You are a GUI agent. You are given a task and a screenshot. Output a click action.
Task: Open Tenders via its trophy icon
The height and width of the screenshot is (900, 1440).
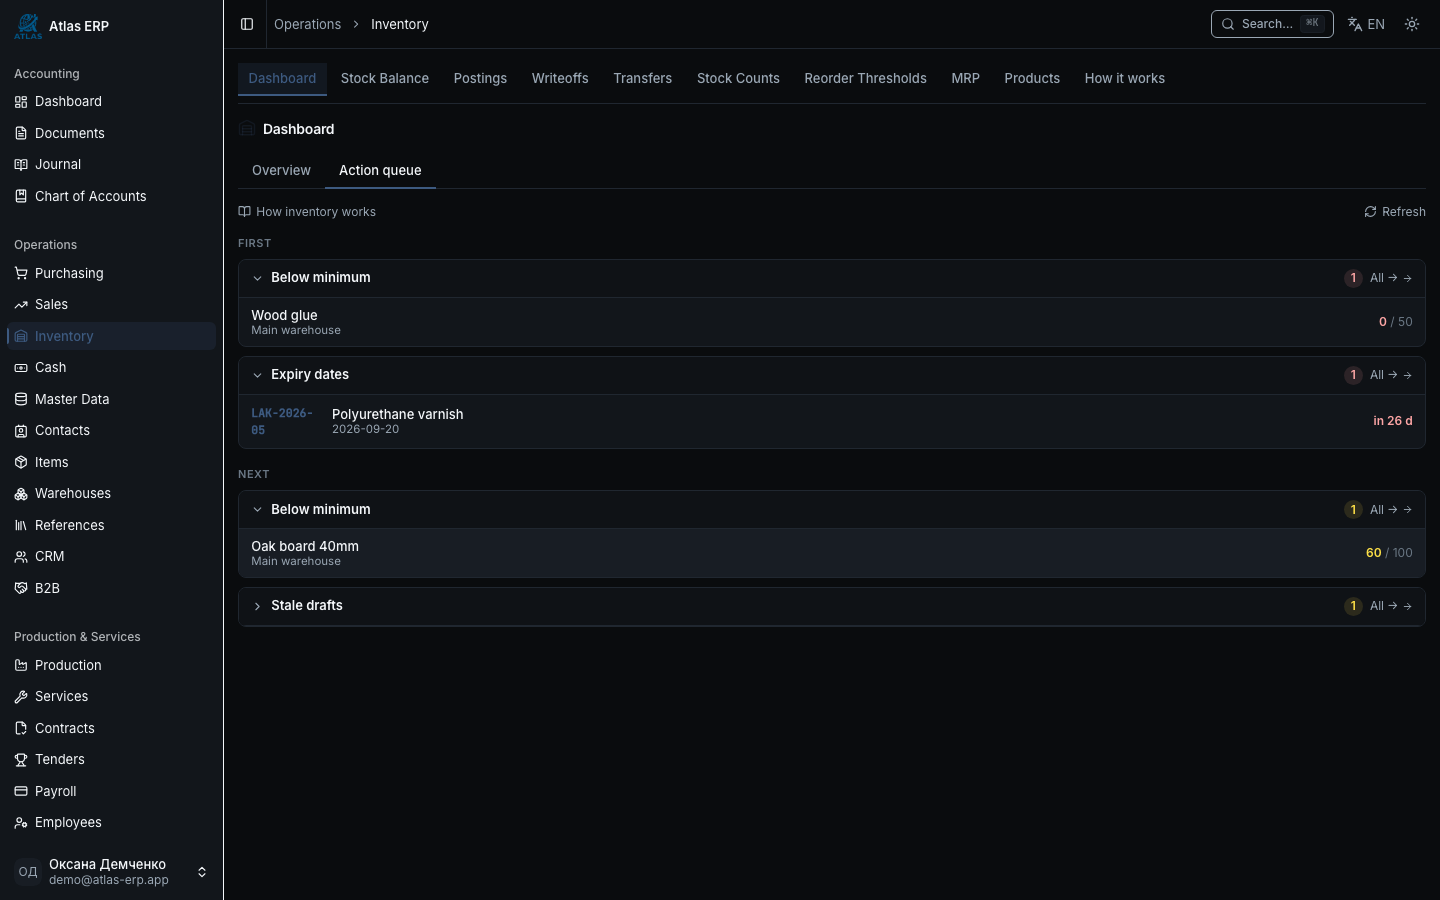click(21, 759)
